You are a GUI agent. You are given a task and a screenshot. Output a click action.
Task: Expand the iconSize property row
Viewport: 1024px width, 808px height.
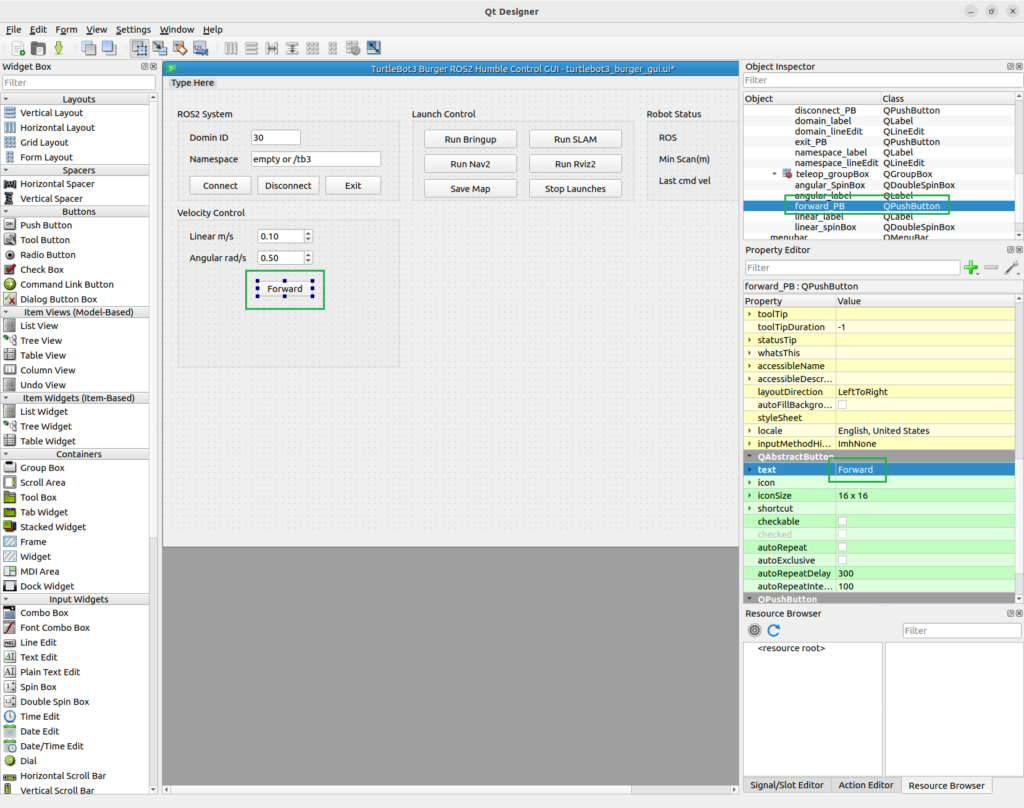pyautogui.click(x=750, y=496)
